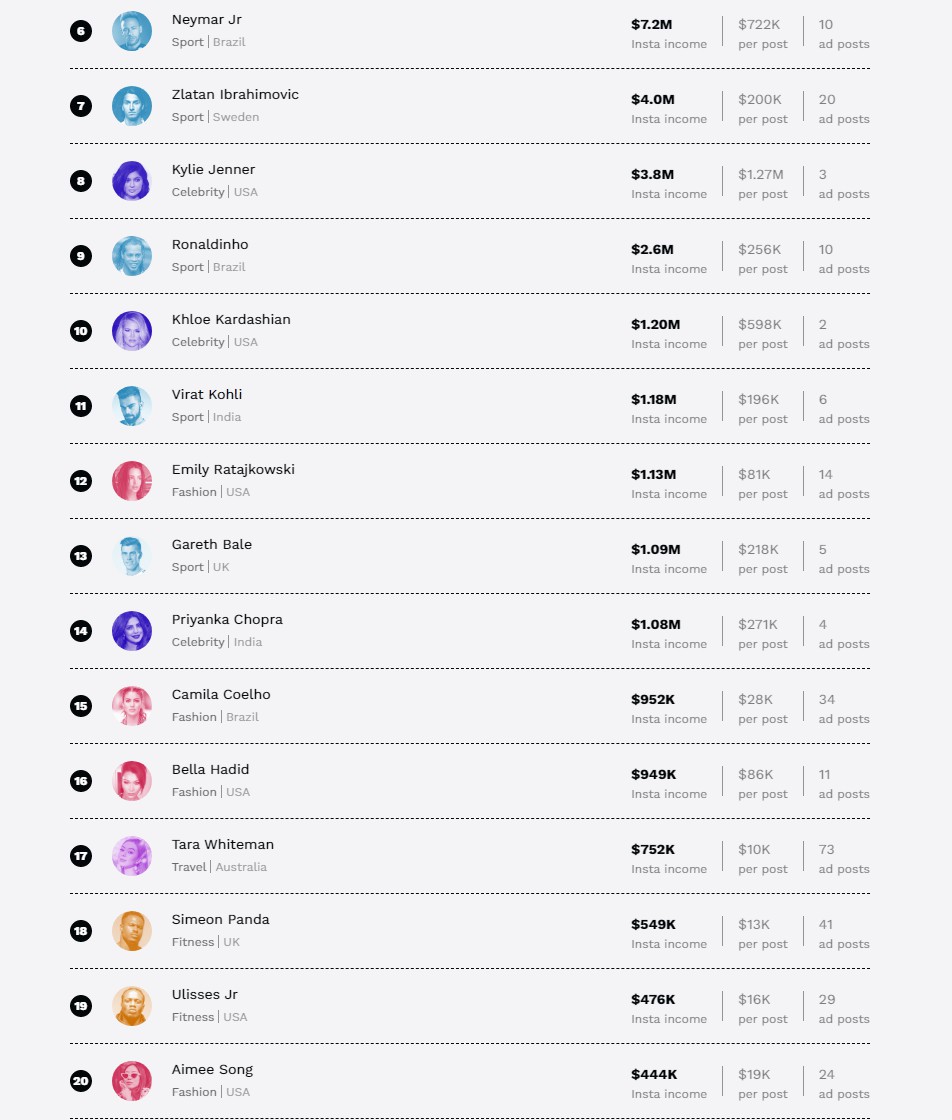Click Gareth Bale's name text
Image resolution: width=952 pixels, height=1120 pixels.
pos(211,544)
